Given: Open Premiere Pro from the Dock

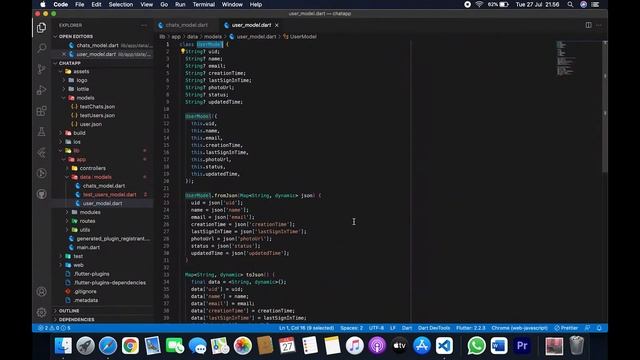Looking at the screenshot, I should (x=522, y=346).
